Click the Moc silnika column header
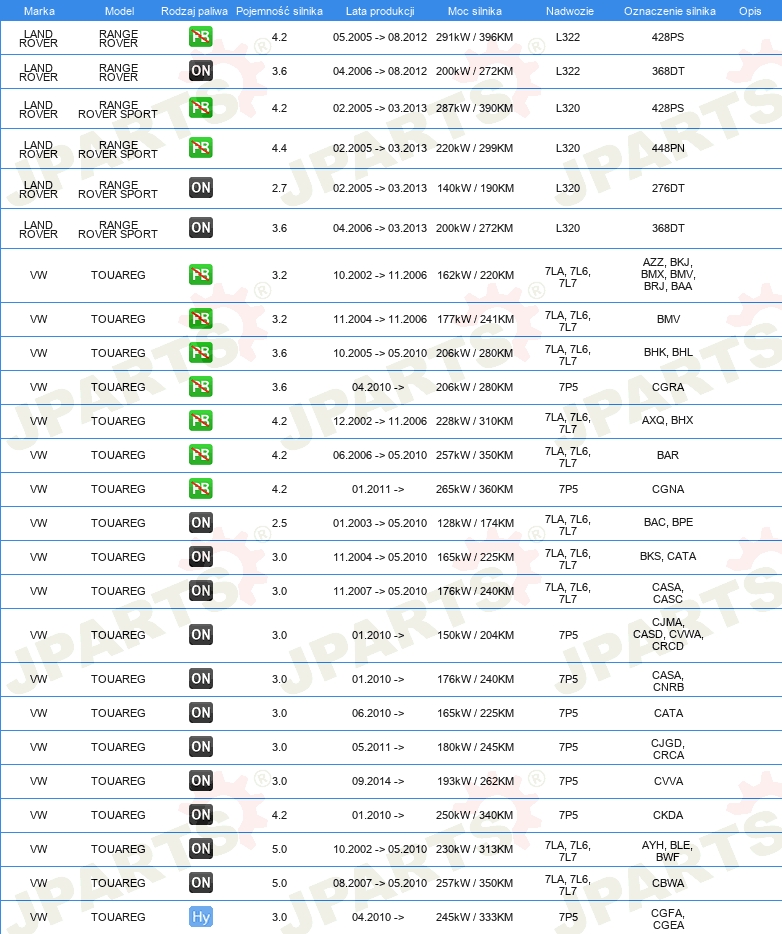 (475, 11)
